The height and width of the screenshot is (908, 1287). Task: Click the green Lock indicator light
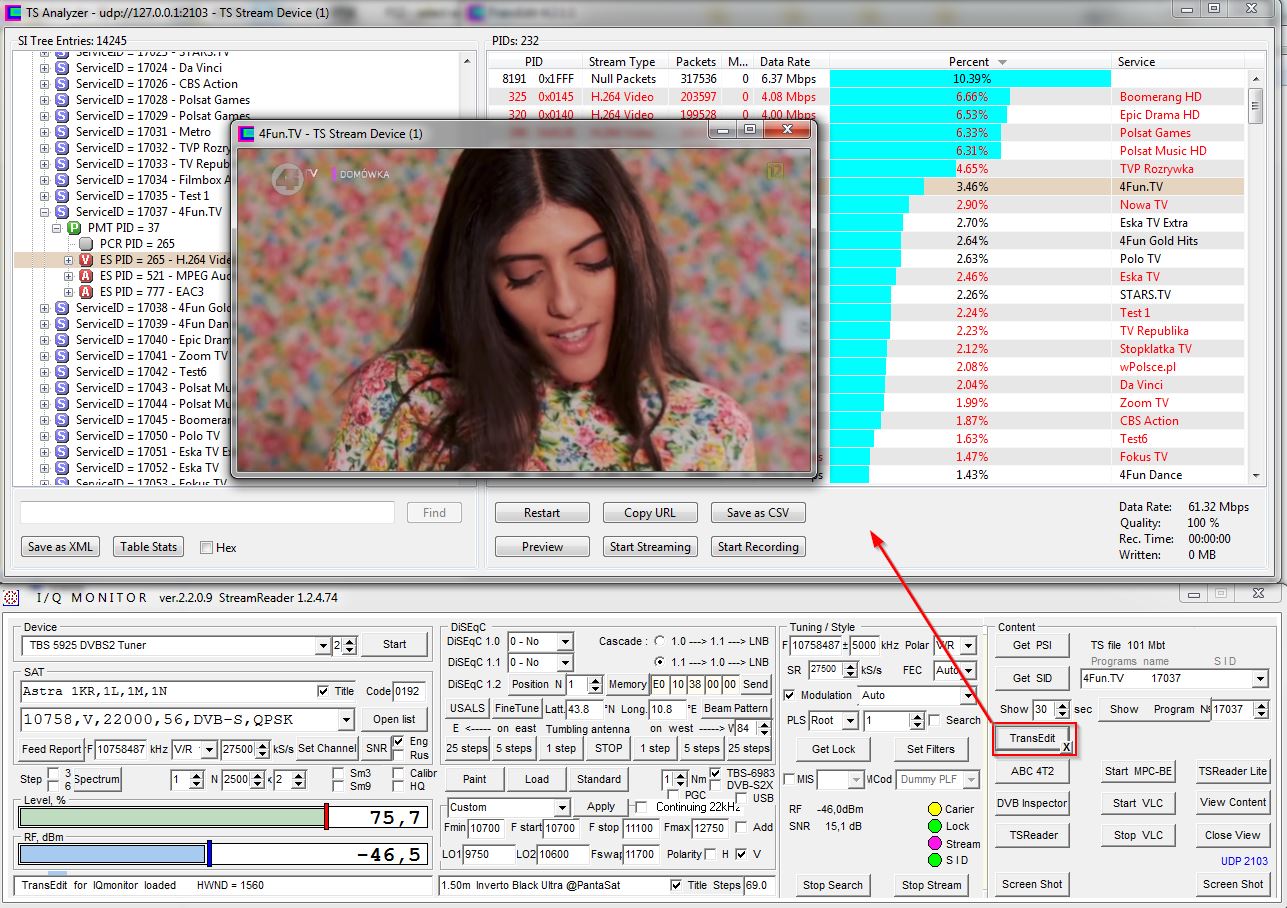pos(935,826)
